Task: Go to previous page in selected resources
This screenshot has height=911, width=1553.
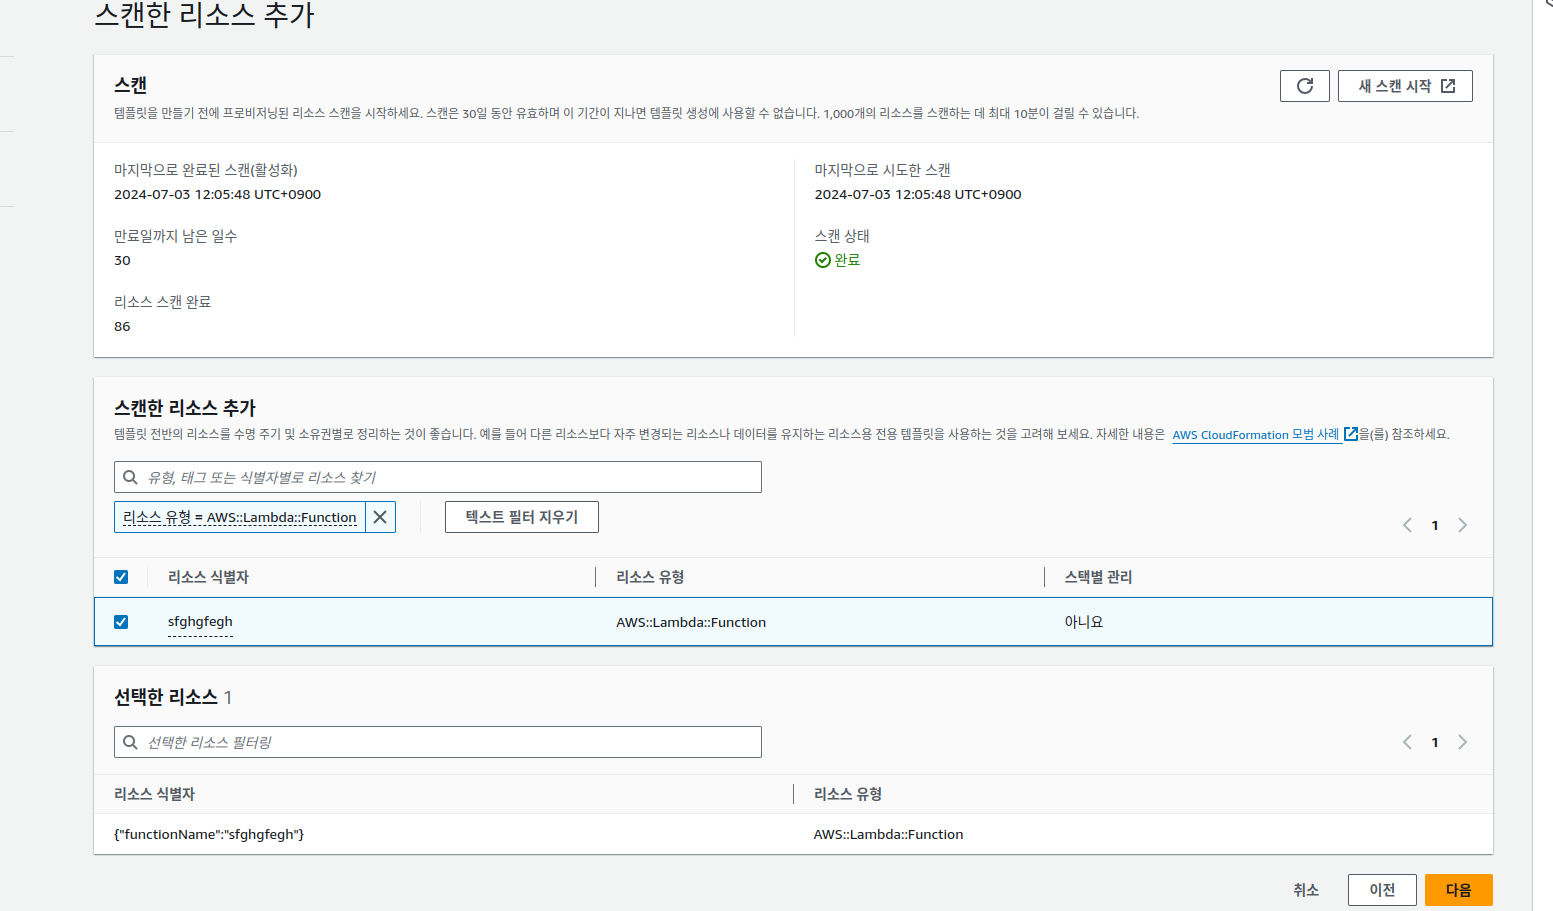Action: 1407,742
